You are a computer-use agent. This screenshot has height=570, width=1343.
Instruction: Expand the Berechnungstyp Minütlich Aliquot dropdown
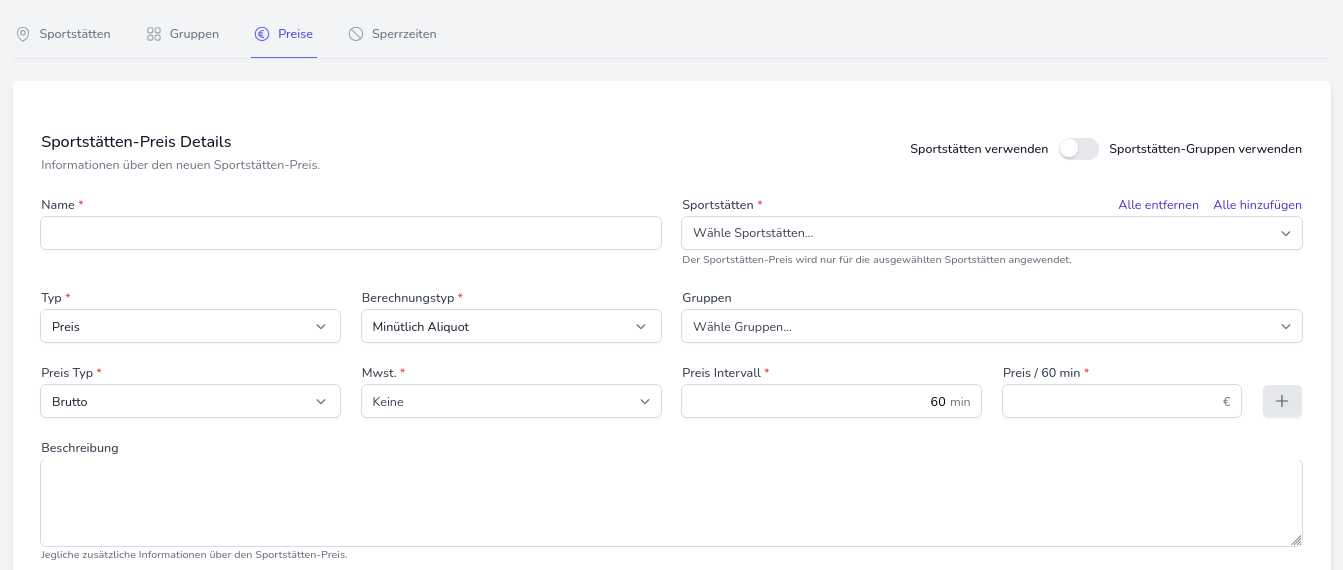[510, 326]
